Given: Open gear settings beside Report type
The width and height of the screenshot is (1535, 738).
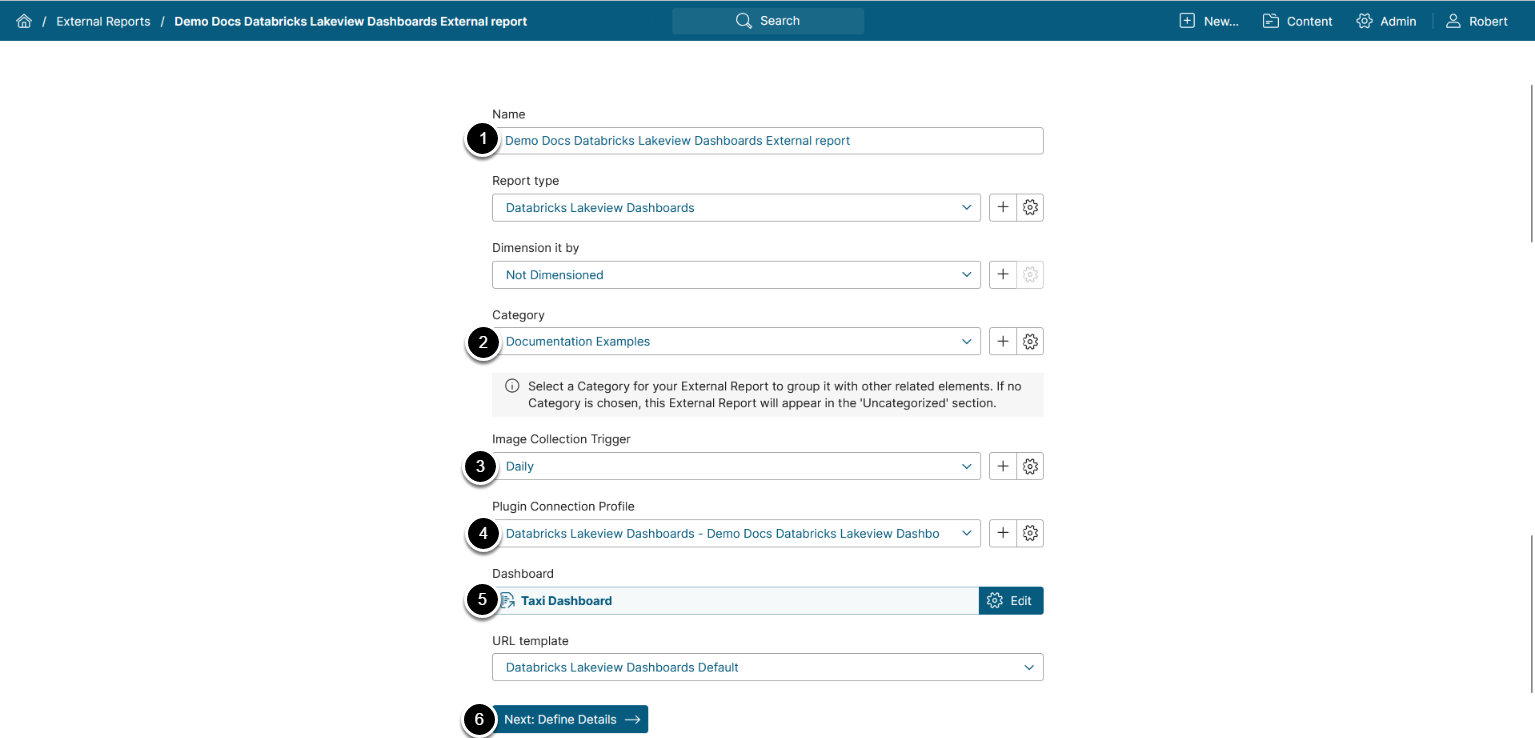Looking at the screenshot, I should tap(1031, 208).
